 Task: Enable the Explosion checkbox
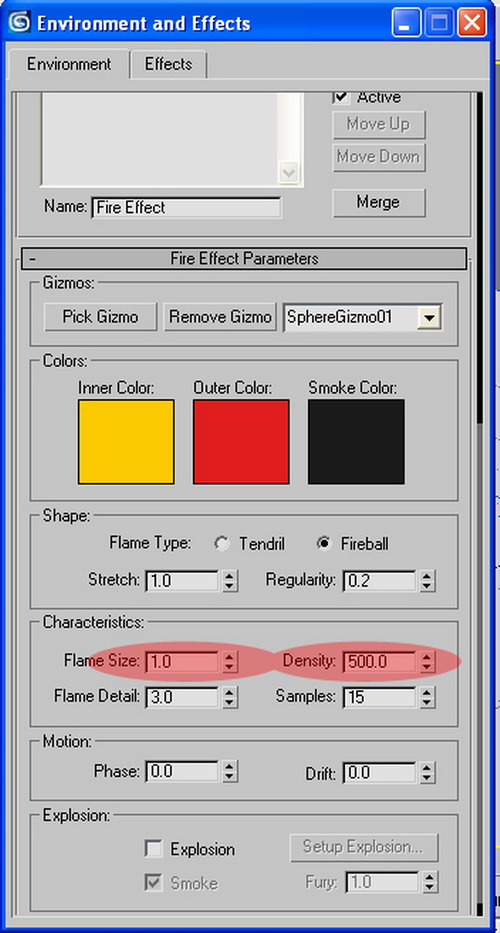point(154,849)
